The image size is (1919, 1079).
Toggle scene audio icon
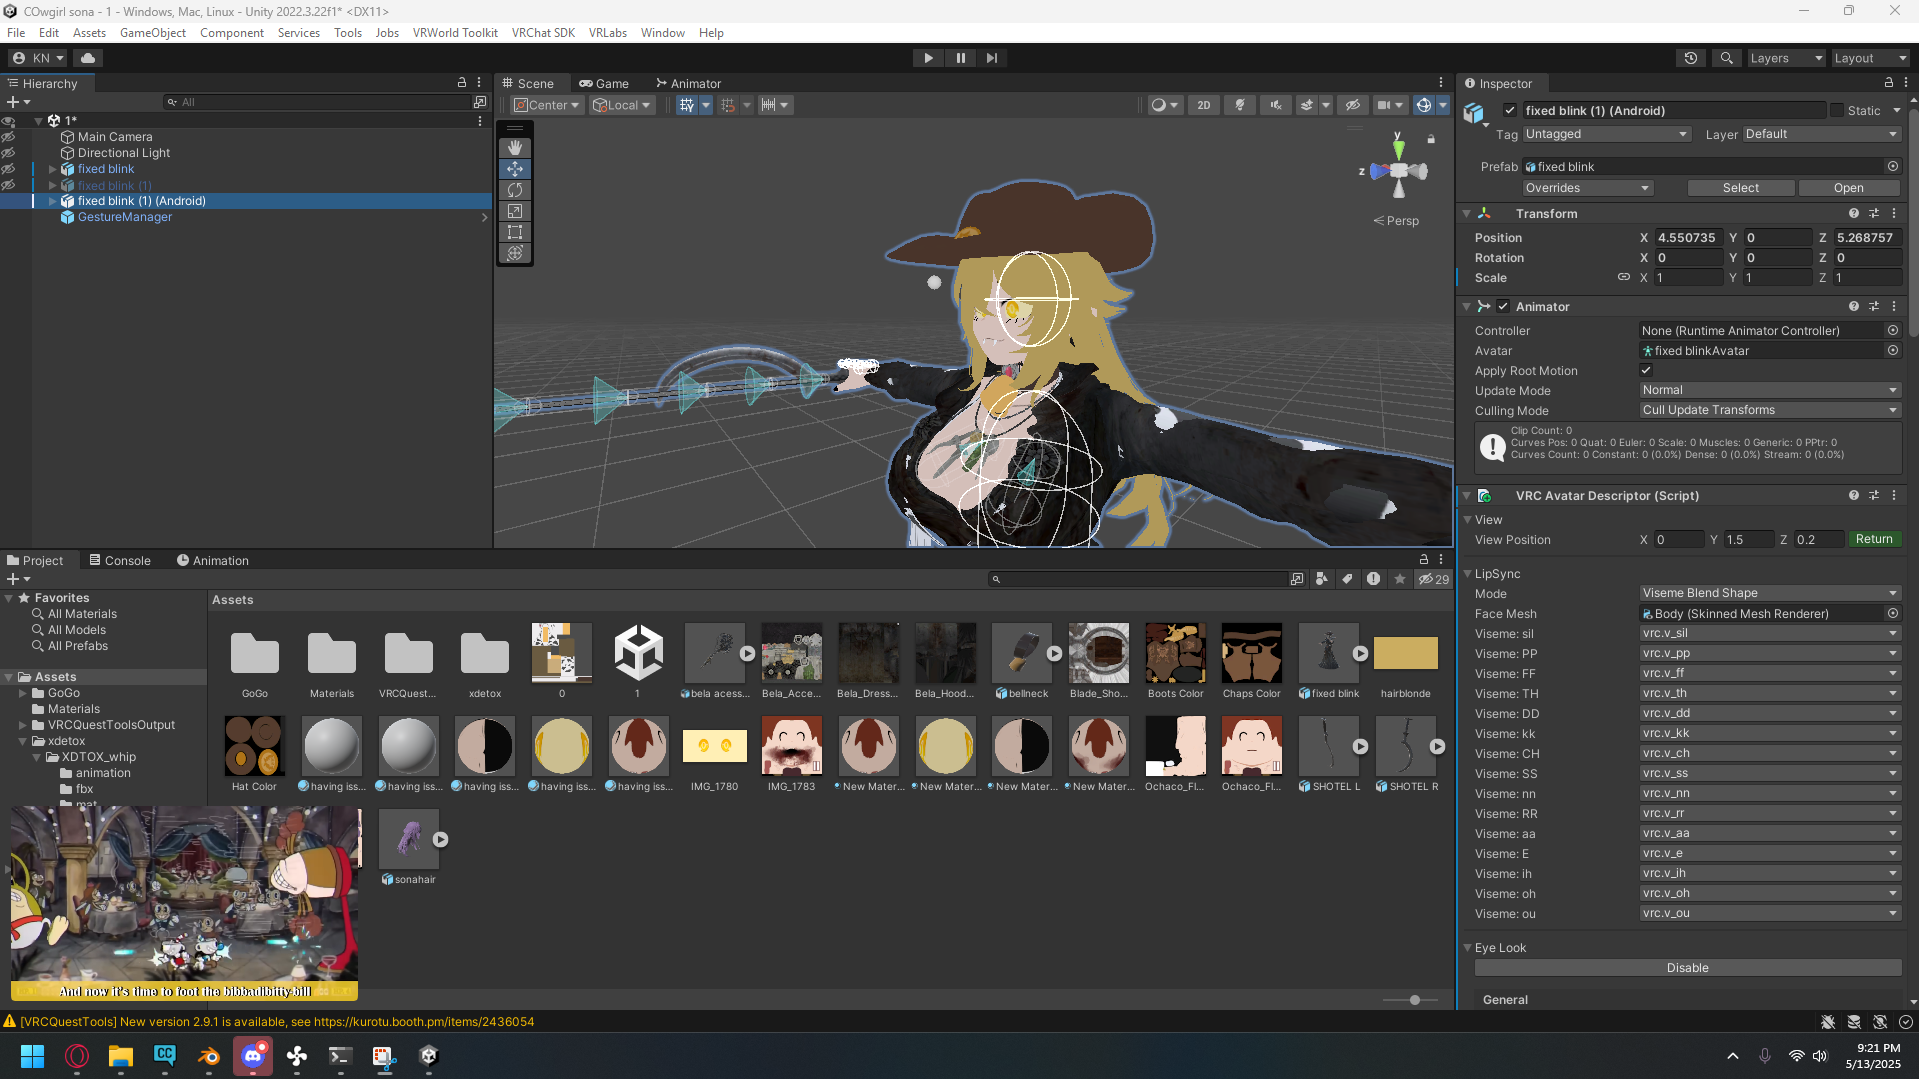click(x=1276, y=105)
